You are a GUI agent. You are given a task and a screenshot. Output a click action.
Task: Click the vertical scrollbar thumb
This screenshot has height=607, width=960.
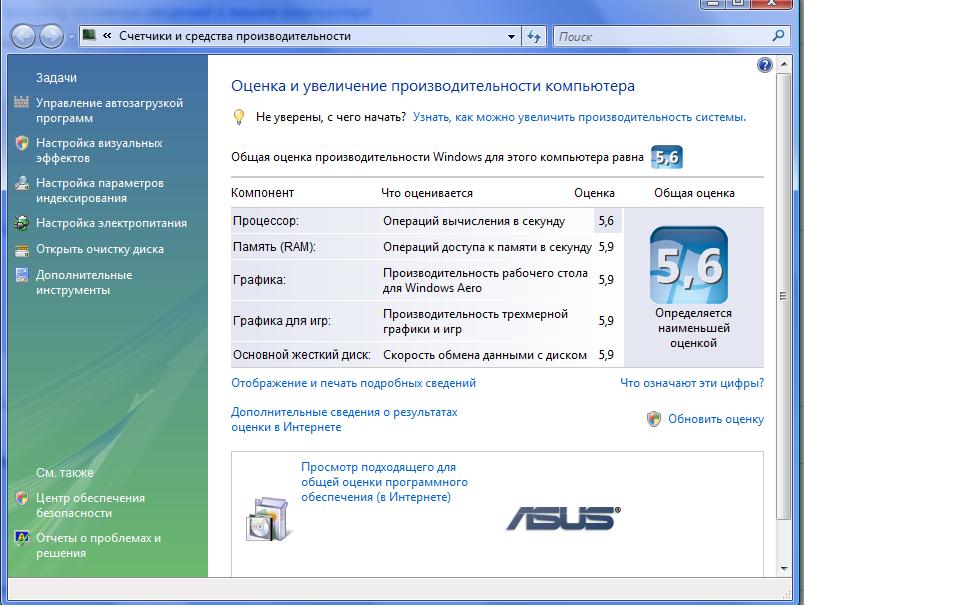(x=784, y=296)
